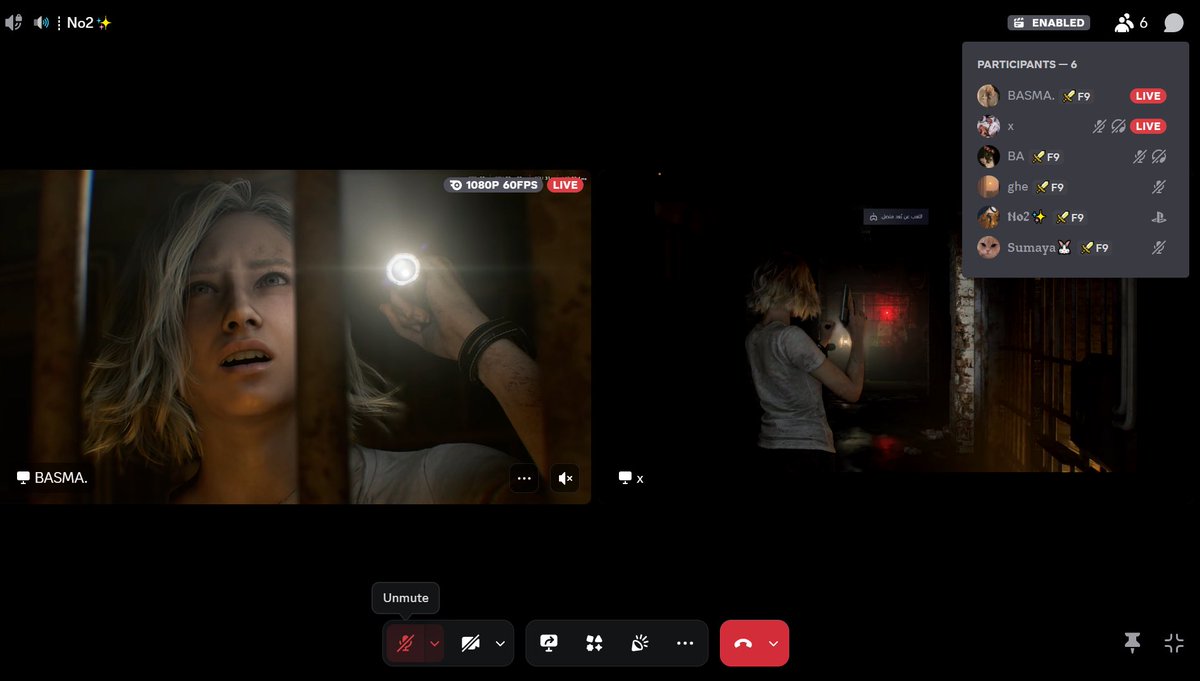
Task: Click user x's avatar in participants
Action: tap(988, 126)
